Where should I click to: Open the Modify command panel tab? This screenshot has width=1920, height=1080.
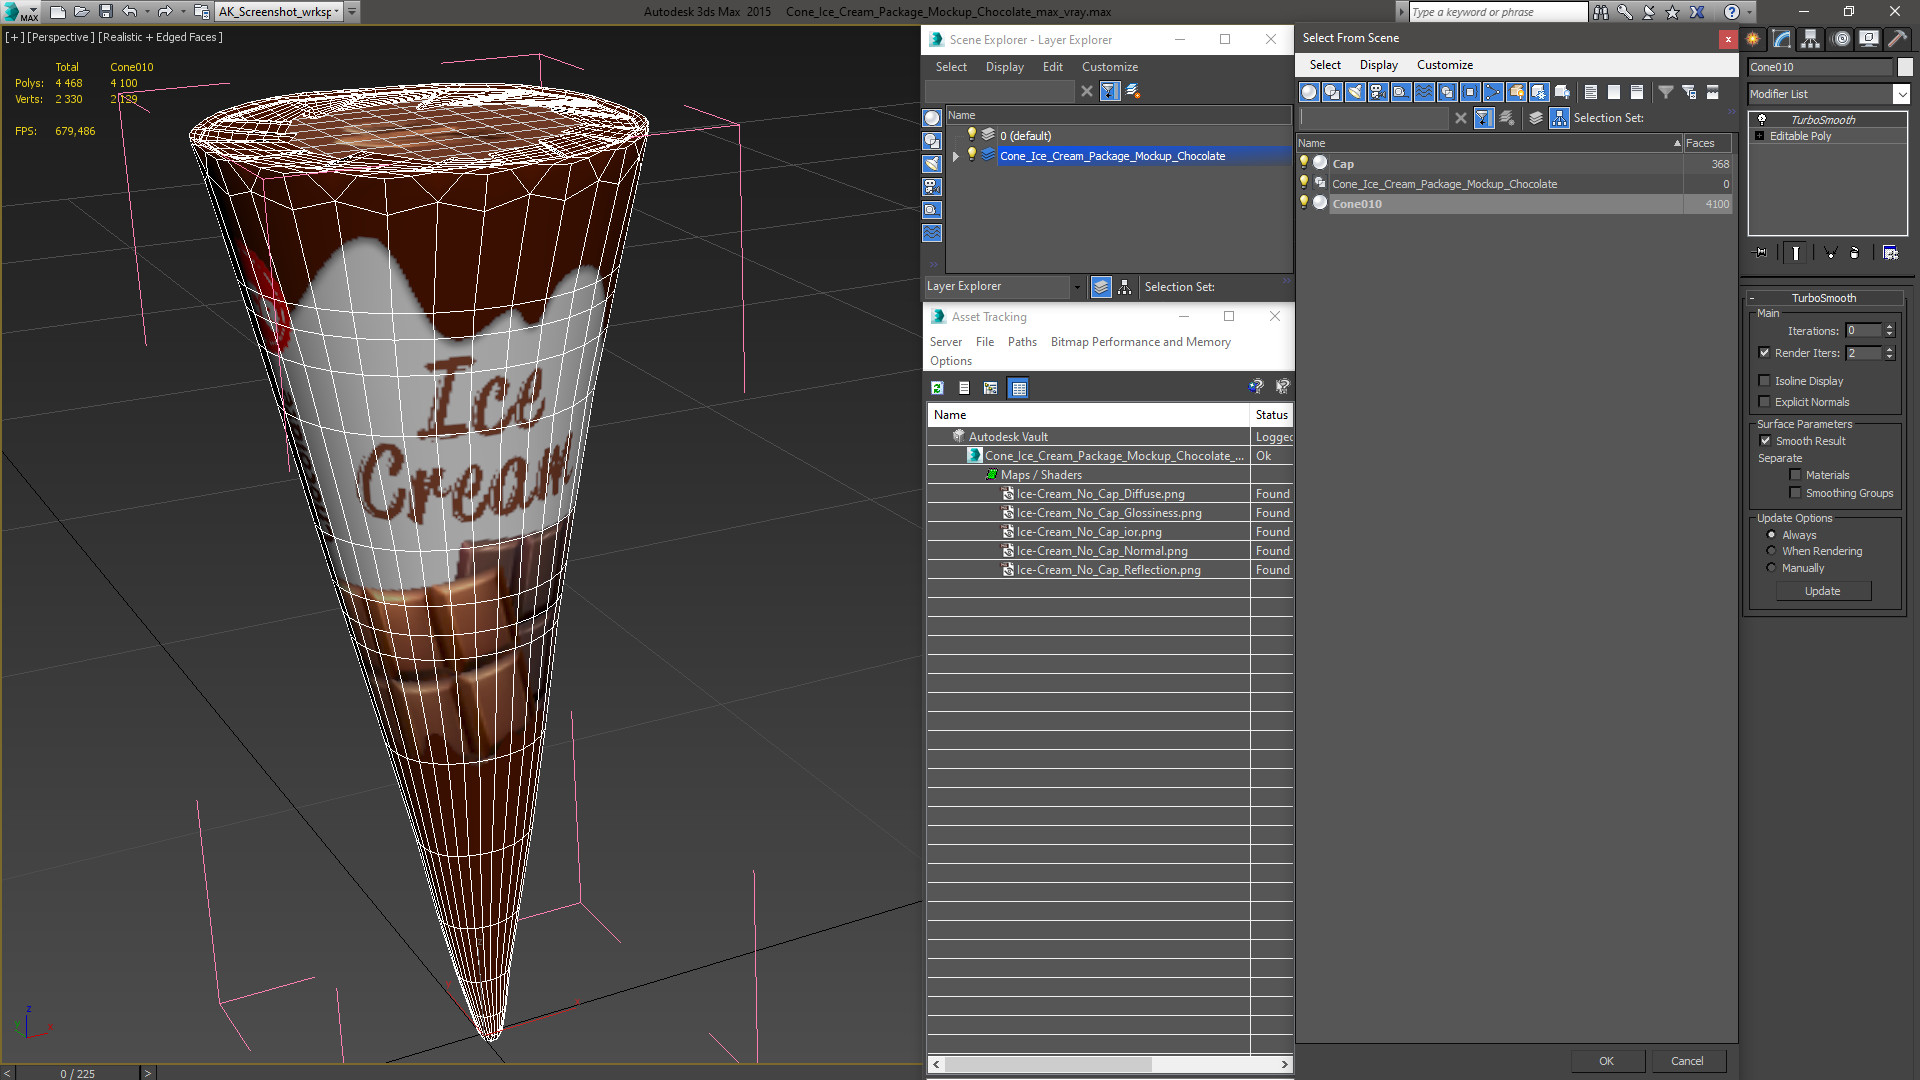coord(1782,39)
